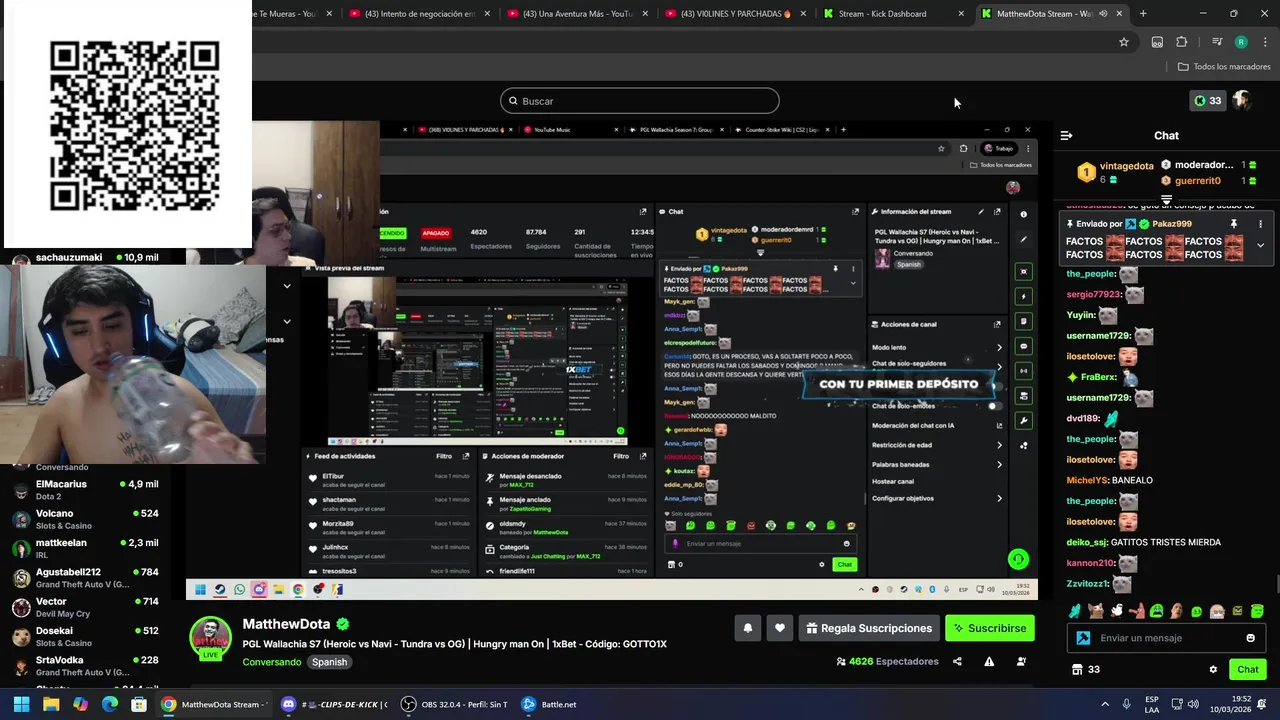1280x720 pixels.
Task: Click the user icon right of report triangle
Action: pyautogui.click(x=1021, y=661)
